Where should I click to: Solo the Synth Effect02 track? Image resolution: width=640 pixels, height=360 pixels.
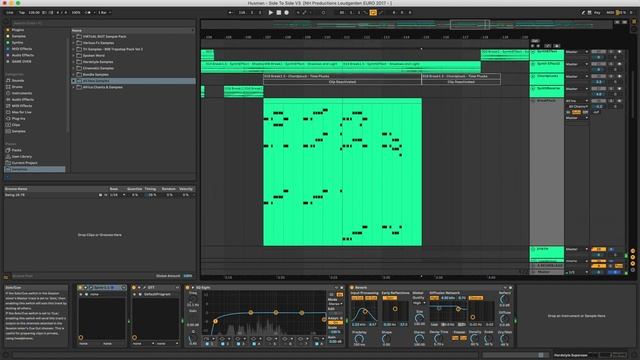[611, 64]
